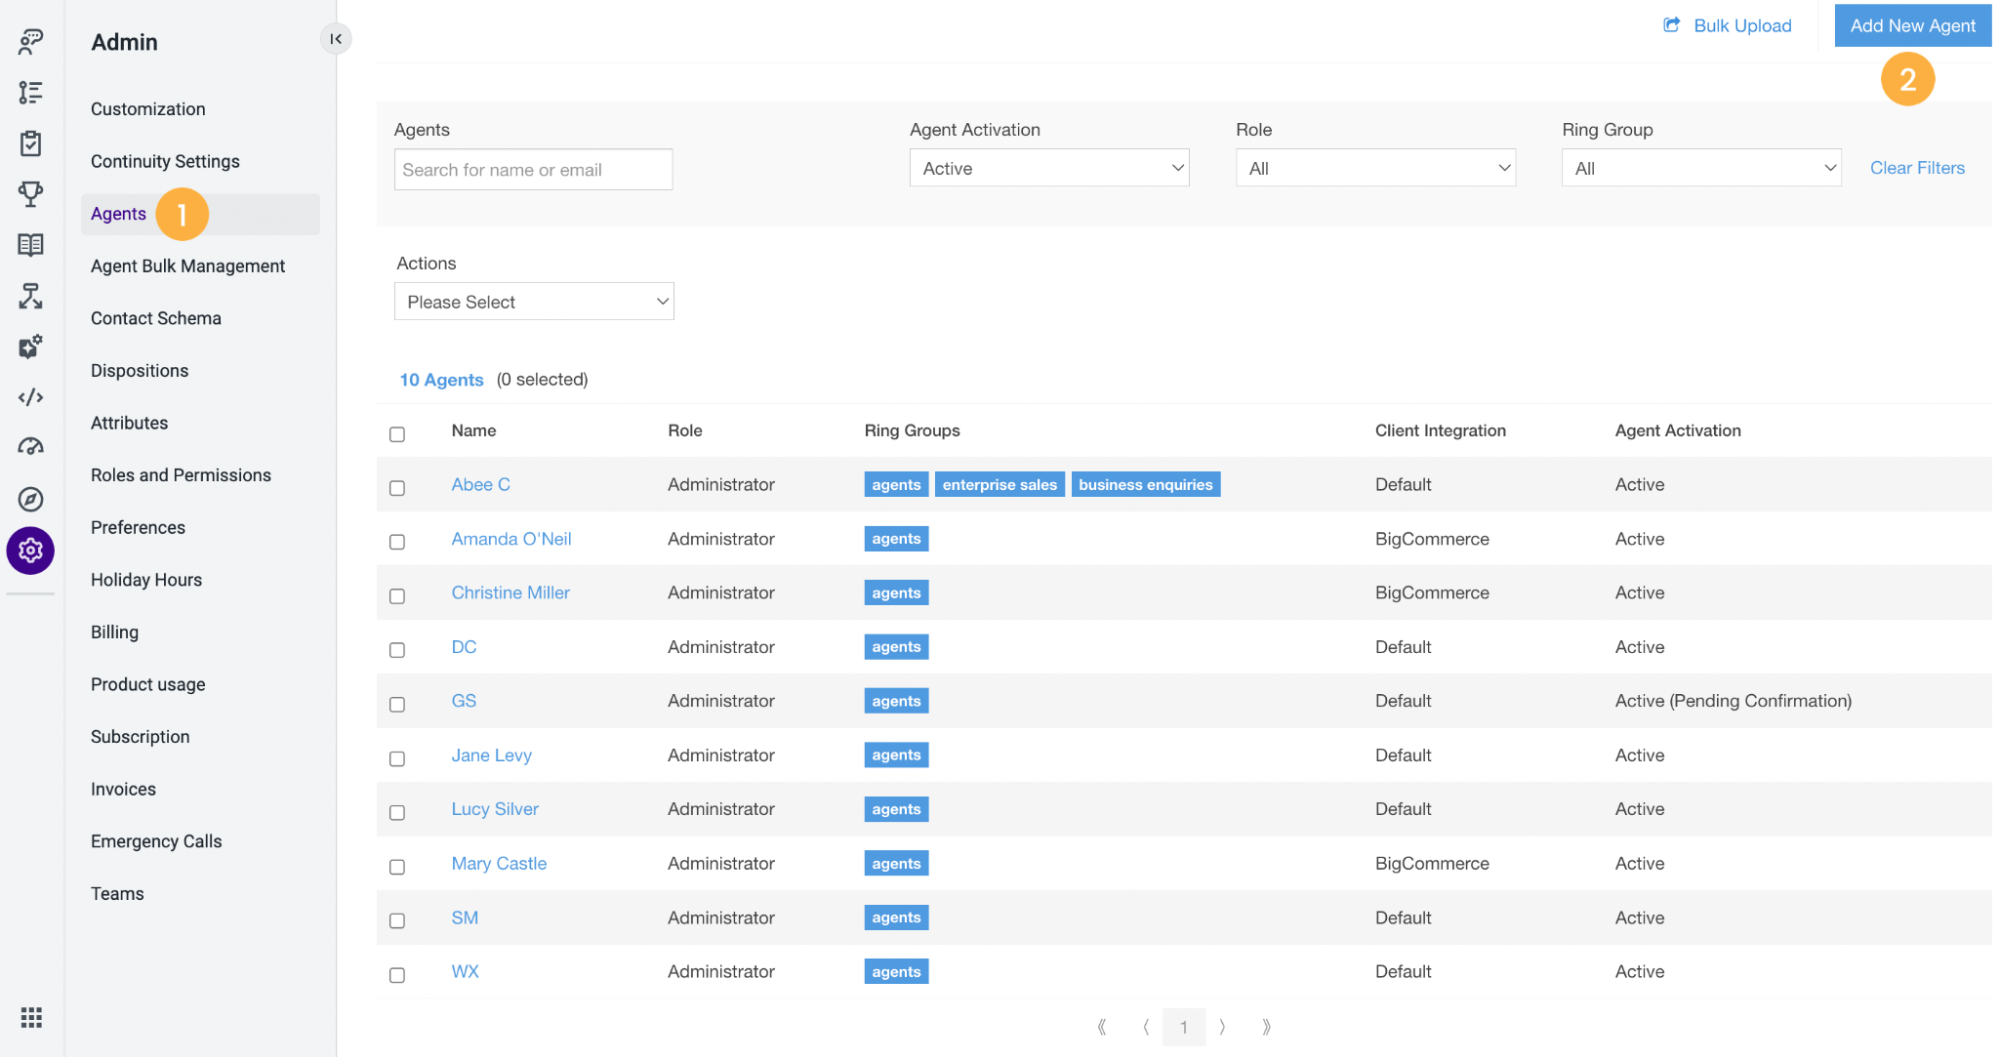Screen dimensions: 1999x1058
Task: Open the trophy icon in left rail
Action: click(31, 193)
